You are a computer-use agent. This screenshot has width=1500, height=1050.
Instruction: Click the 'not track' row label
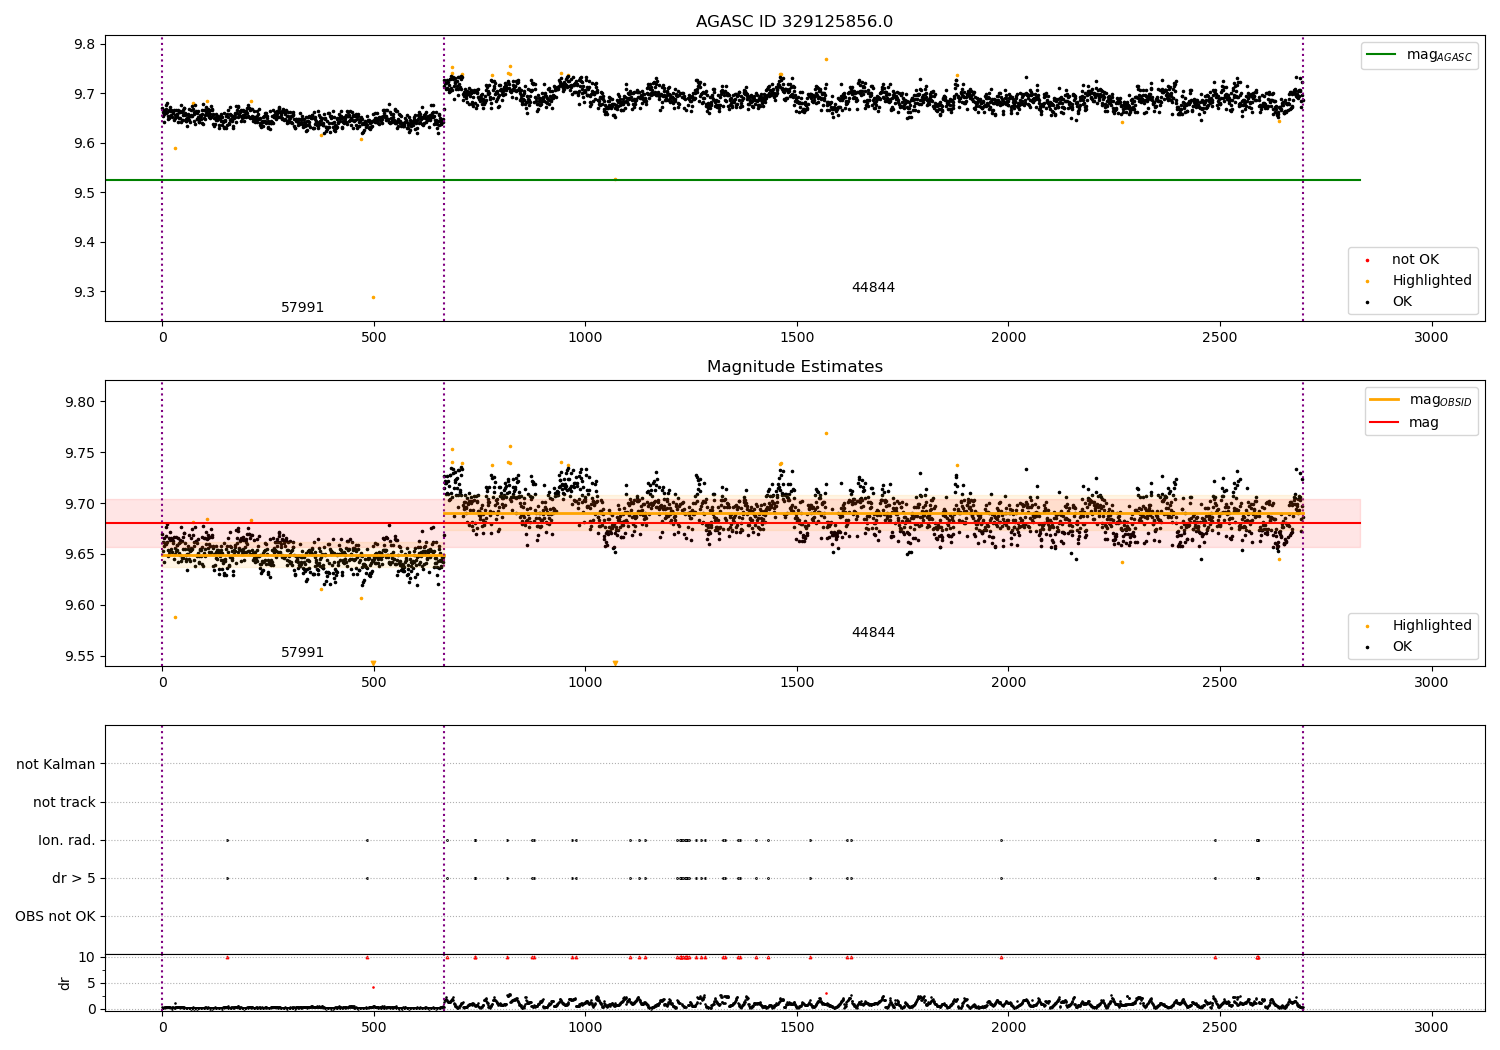click(x=64, y=802)
